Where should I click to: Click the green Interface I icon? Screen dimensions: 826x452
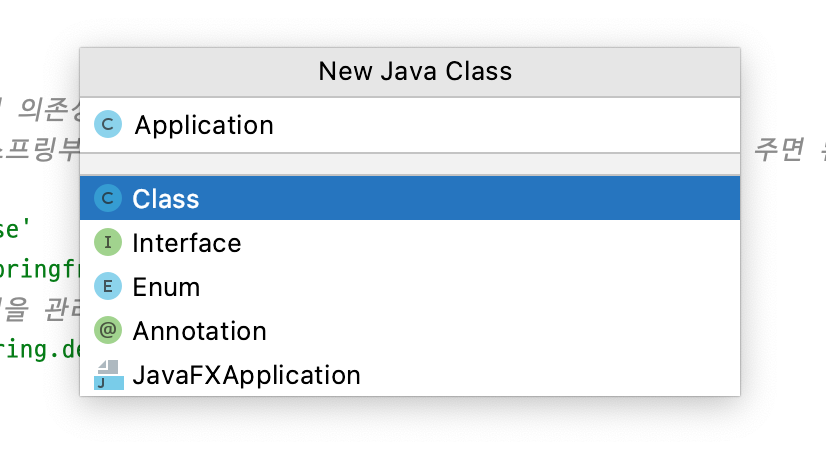[x=108, y=242]
